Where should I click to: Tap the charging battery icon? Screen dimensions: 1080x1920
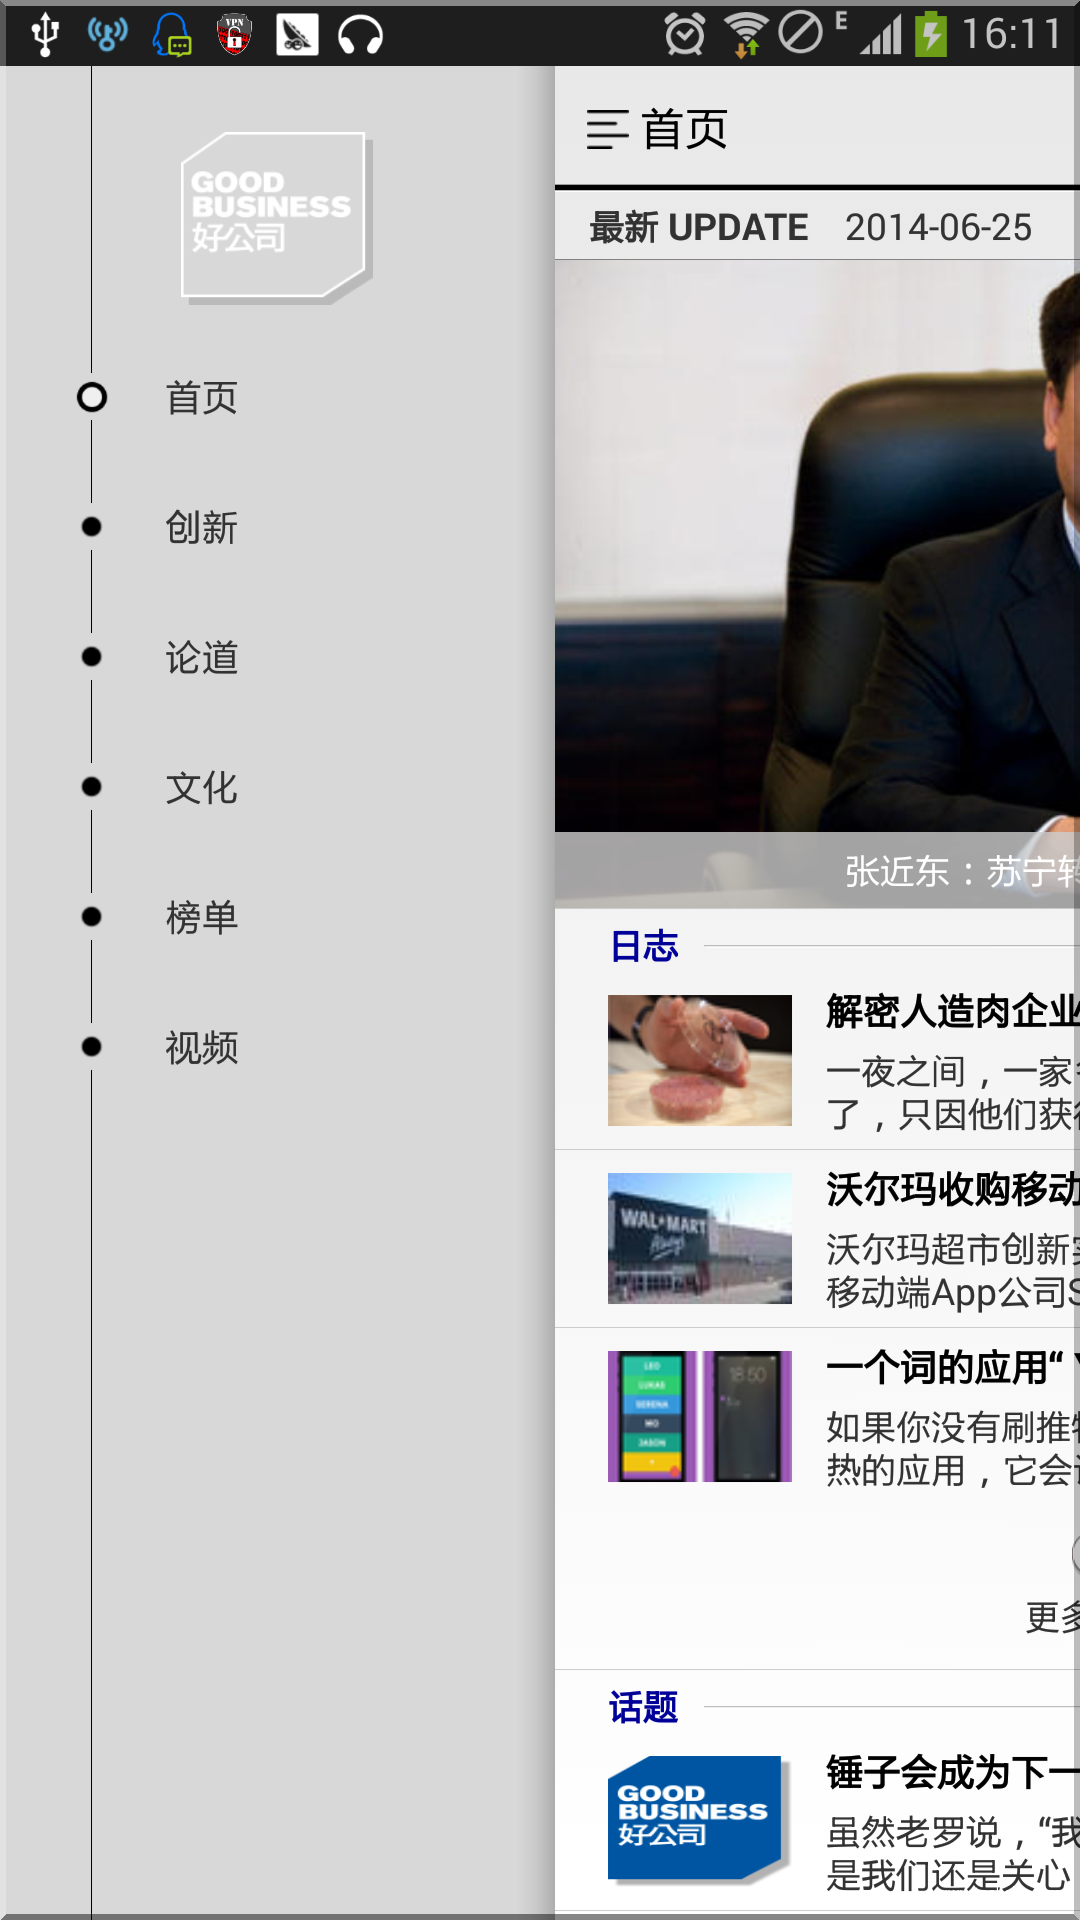931,34
